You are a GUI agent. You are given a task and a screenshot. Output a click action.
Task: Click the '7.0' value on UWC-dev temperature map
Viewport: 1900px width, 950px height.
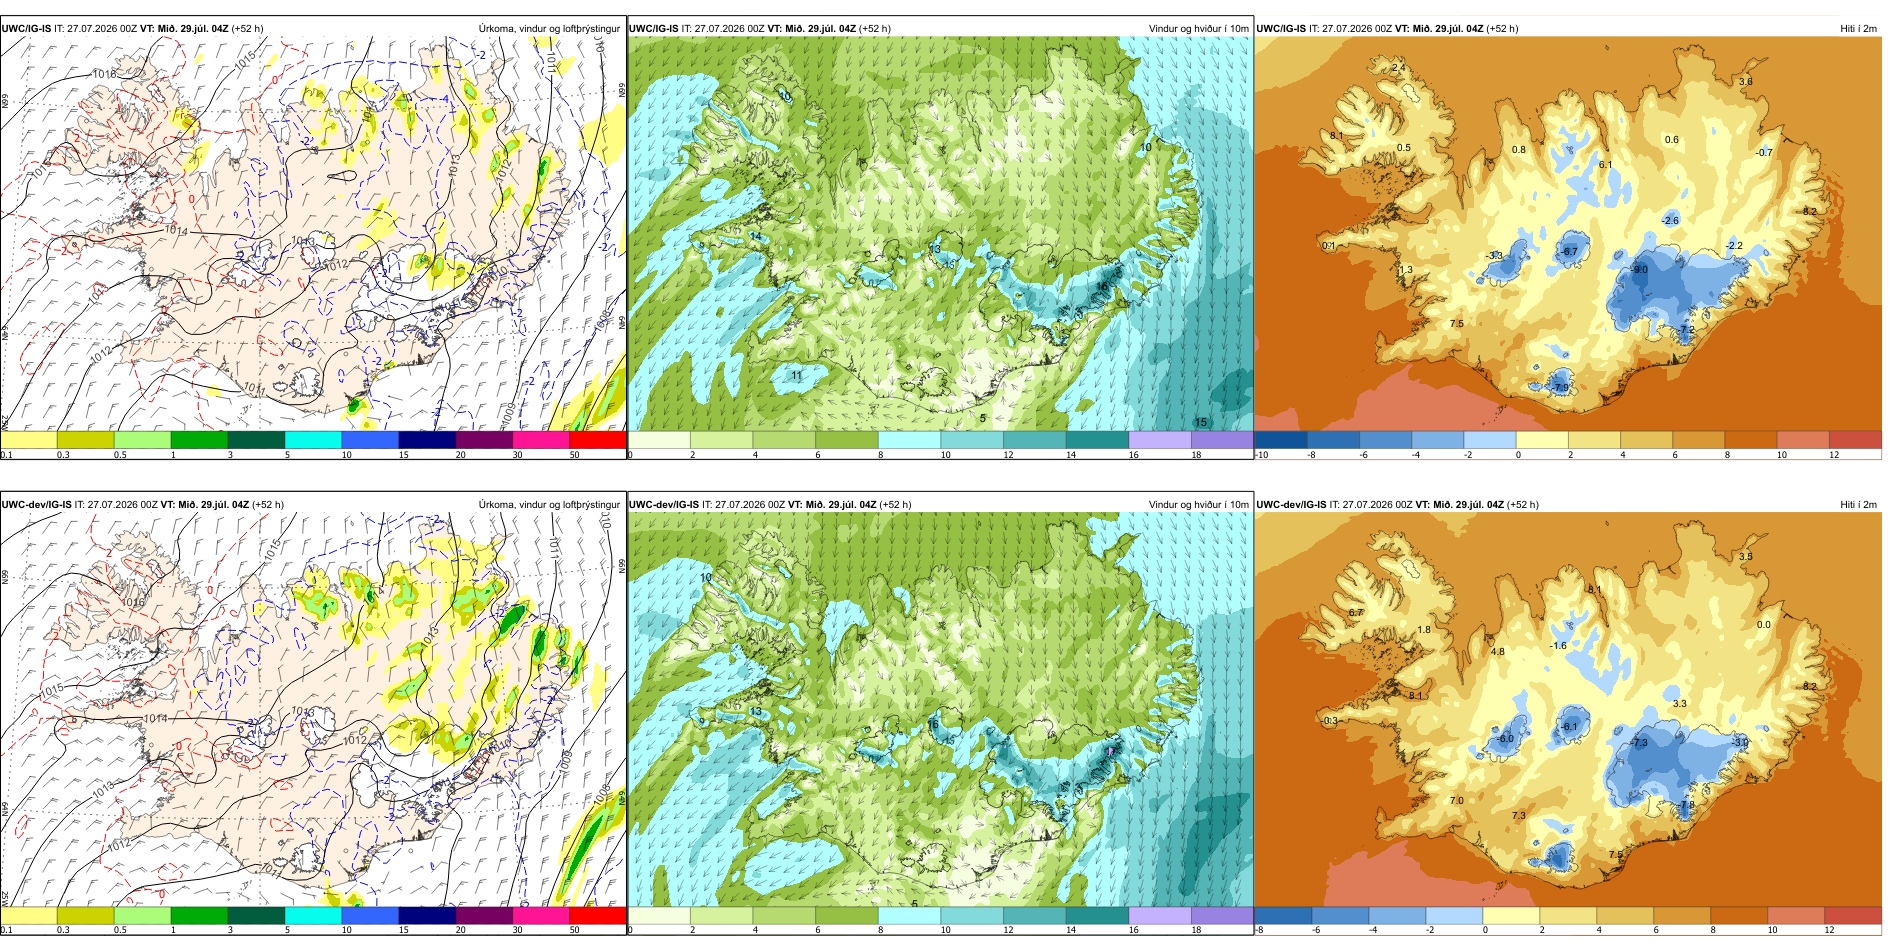pos(1457,801)
